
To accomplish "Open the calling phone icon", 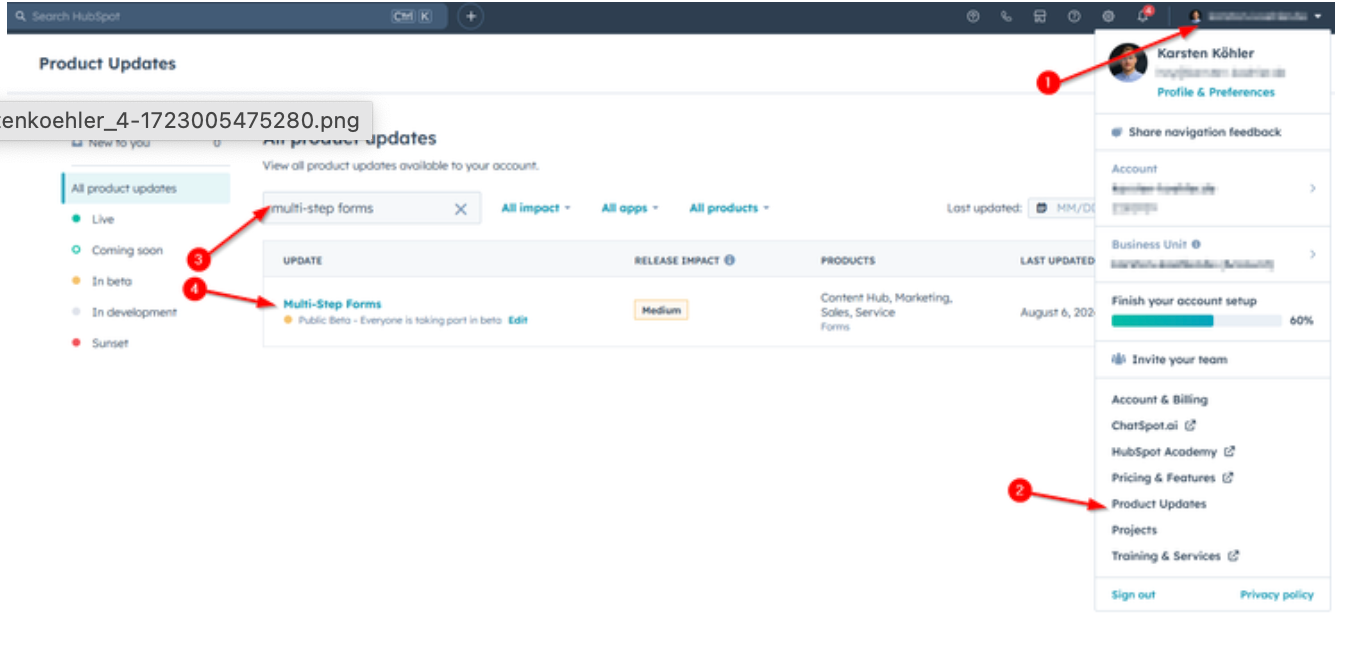I will click(x=1006, y=16).
